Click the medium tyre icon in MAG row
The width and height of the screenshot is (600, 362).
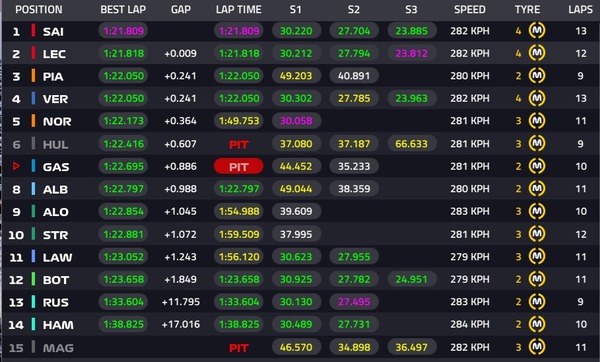(x=537, y=347)
